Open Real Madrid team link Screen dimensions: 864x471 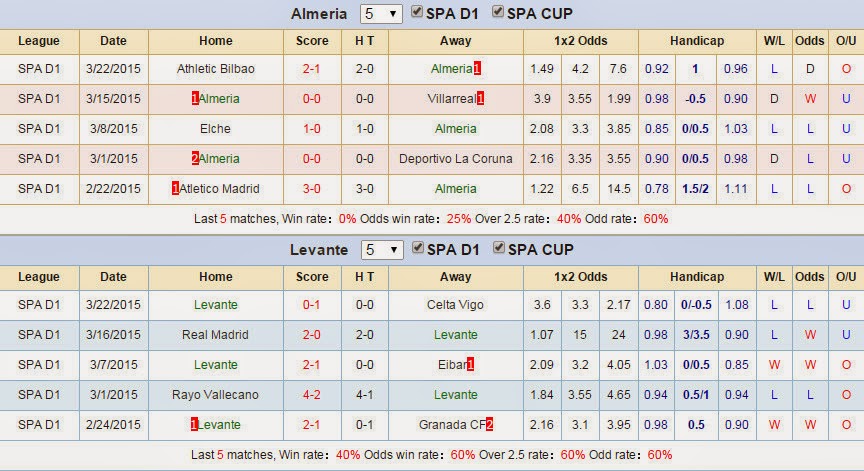215,335
